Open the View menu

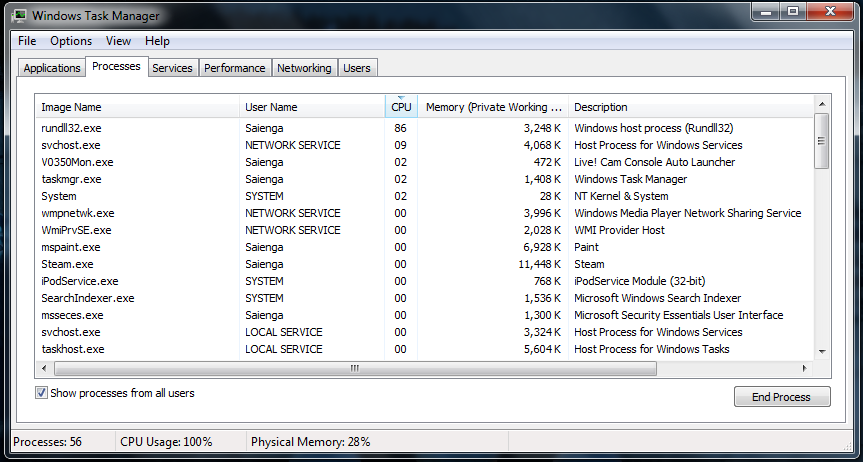[118, 41]
